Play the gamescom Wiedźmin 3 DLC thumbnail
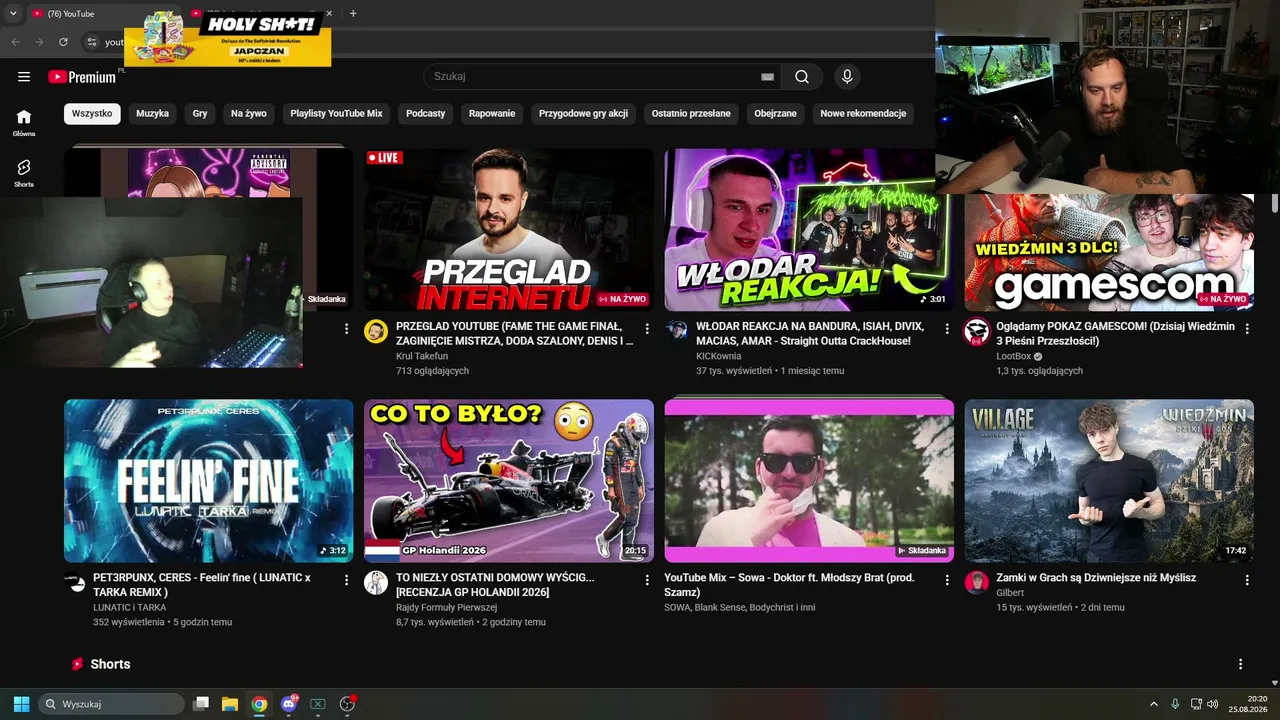Image resolution: width=1280 pixels, height=720 pixels. tap(1109, 253)
